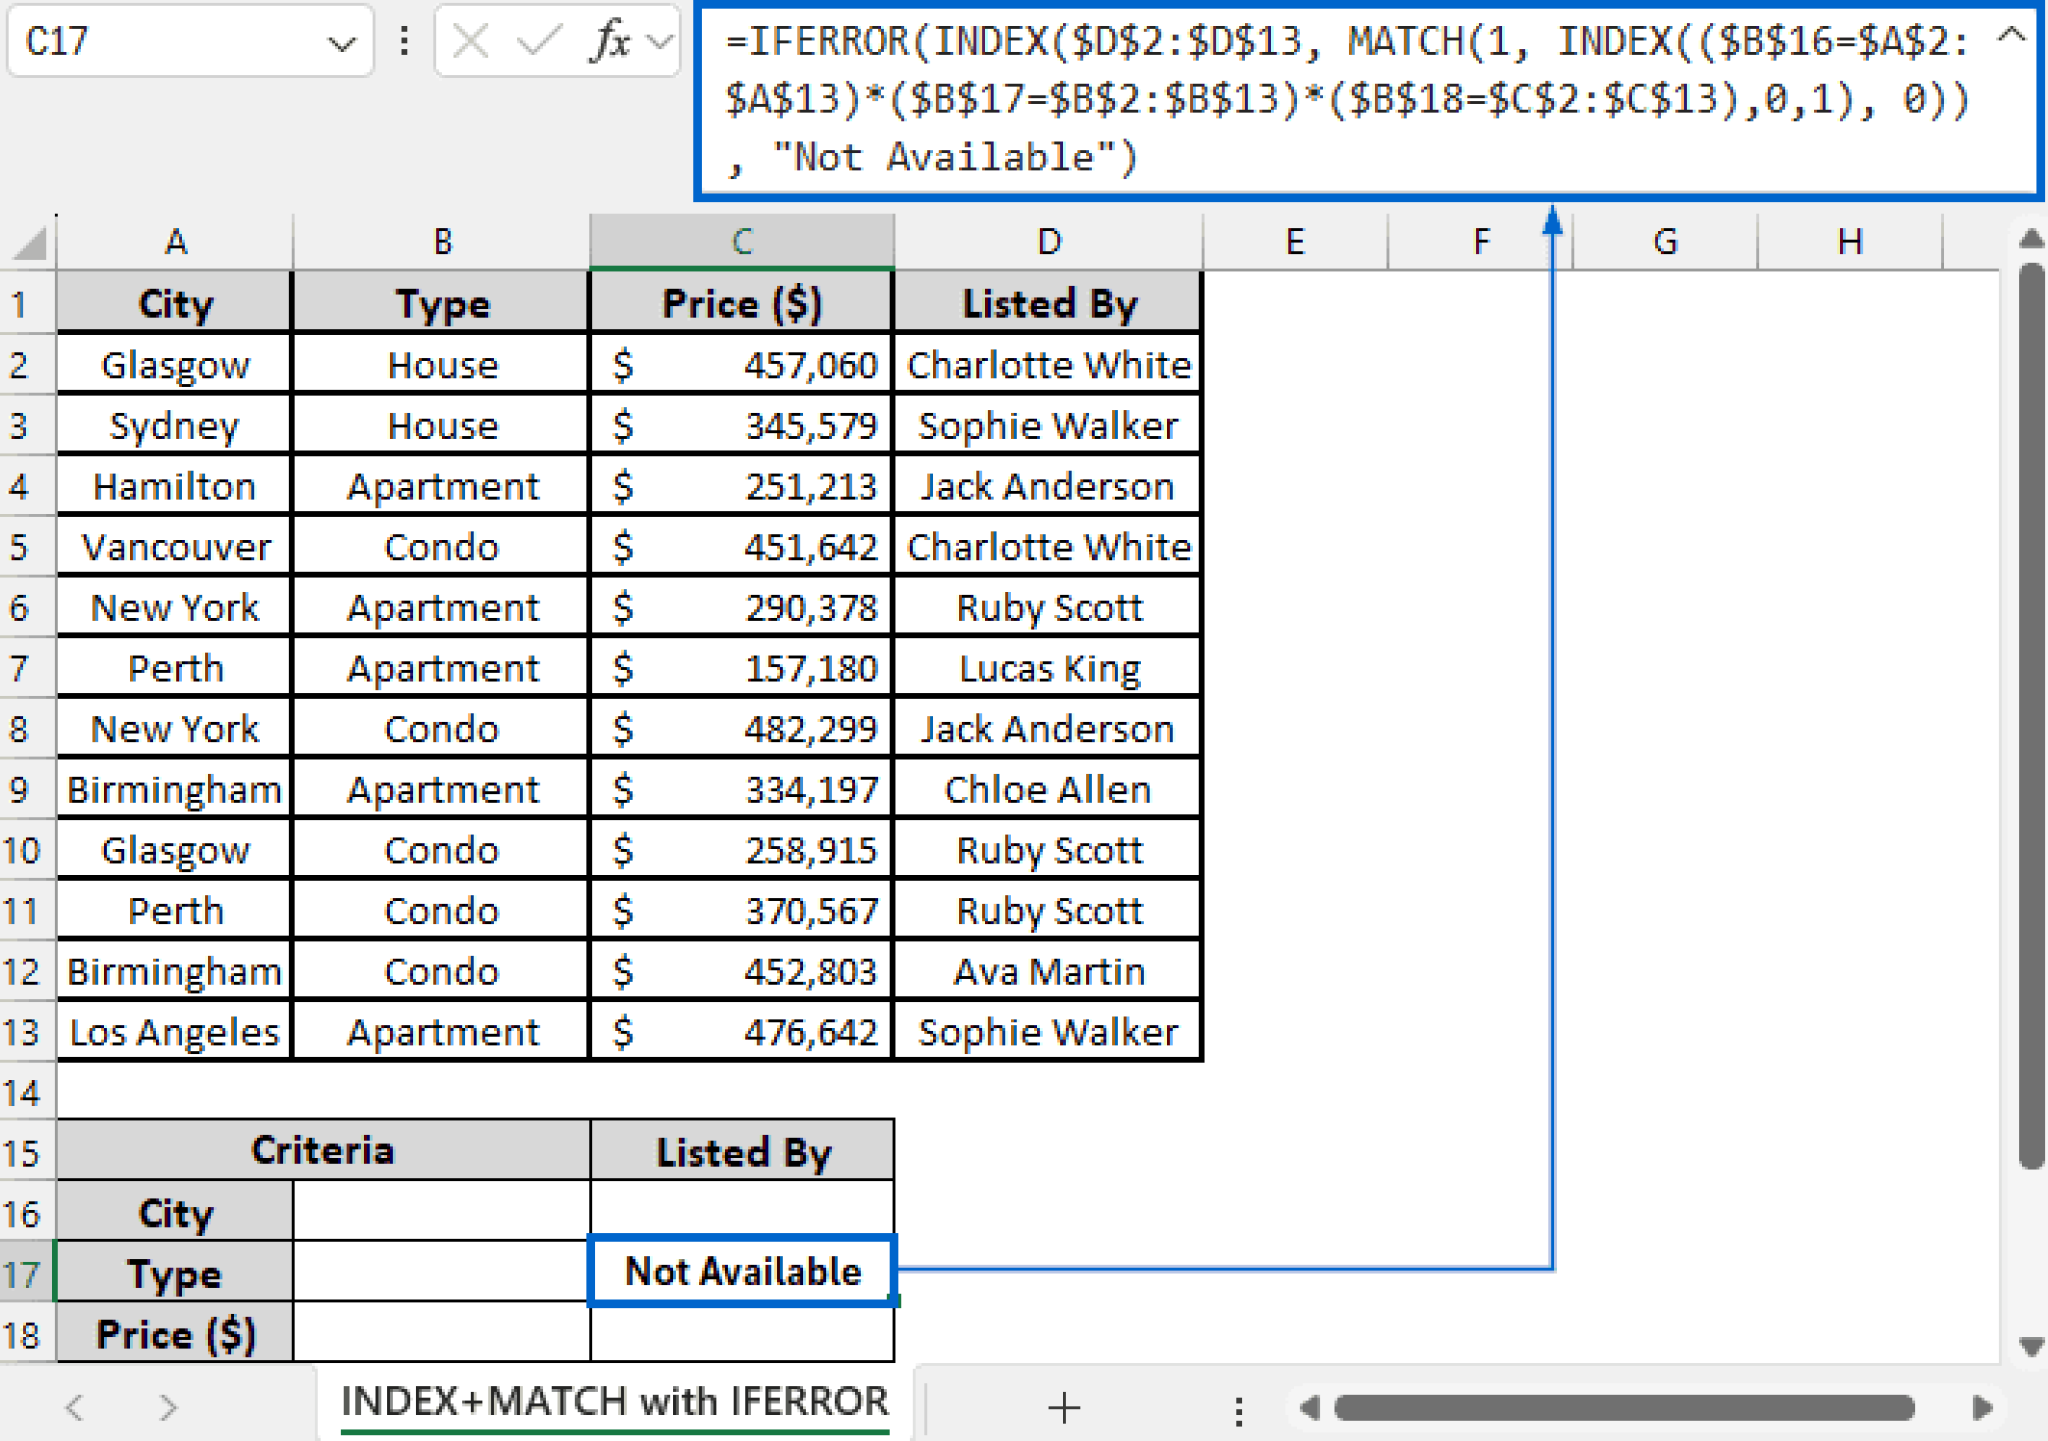Cancel formula entry with the X icon
This screenshot has width=2048, height=1441.
[470, 40]
